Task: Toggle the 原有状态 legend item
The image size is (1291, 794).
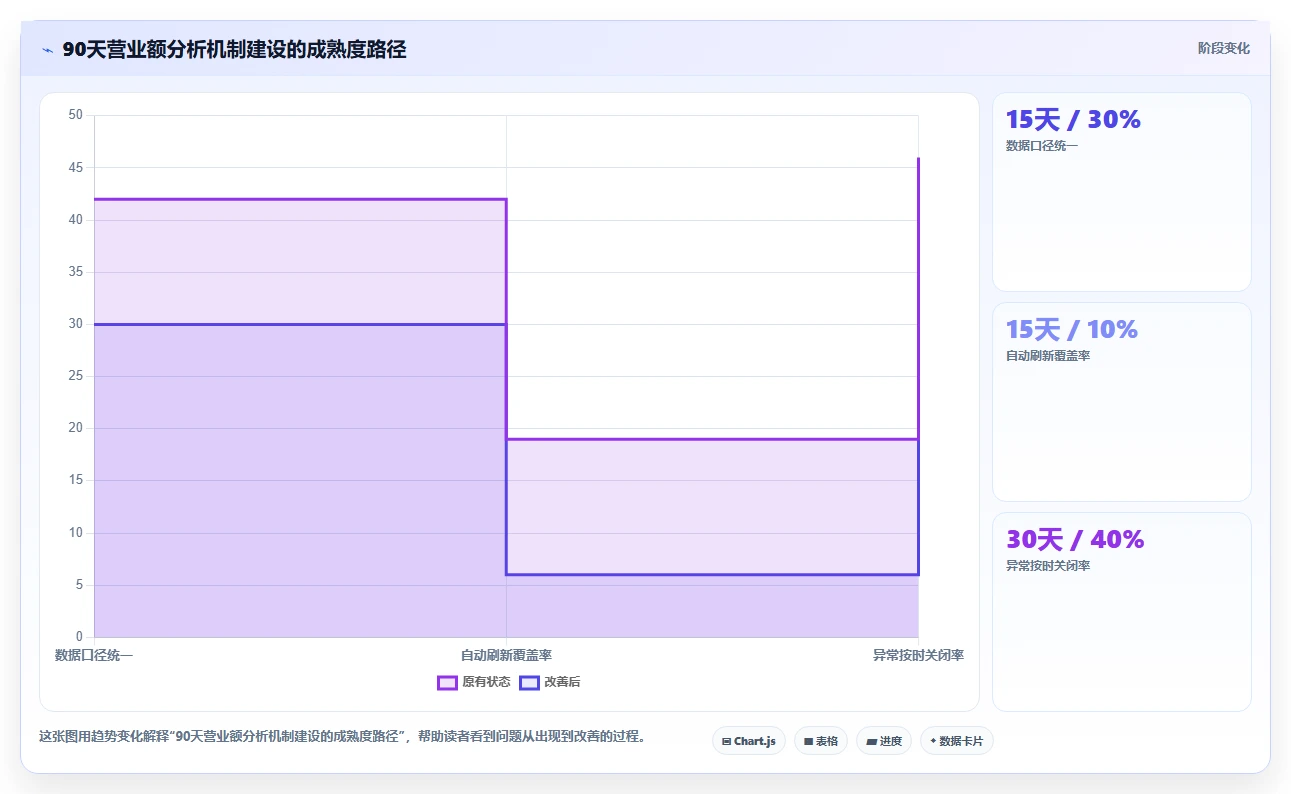Action: click(474, 682)
